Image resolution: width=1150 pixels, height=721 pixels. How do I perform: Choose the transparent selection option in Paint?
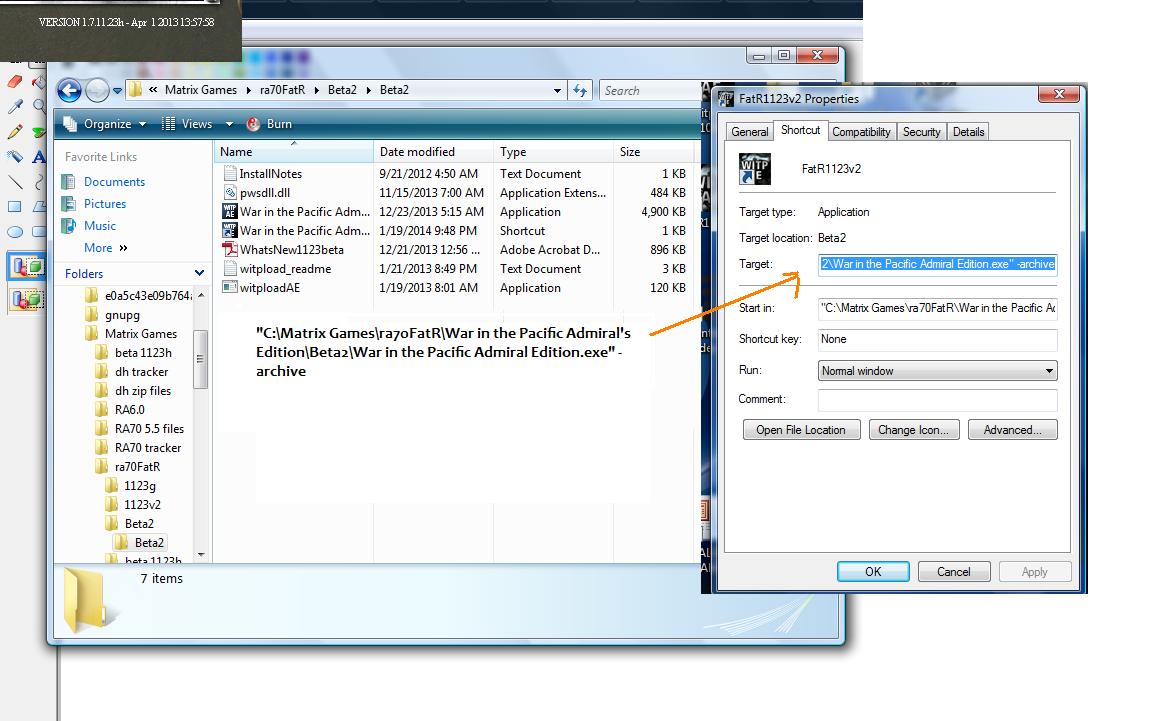click(x=27, y=299)
